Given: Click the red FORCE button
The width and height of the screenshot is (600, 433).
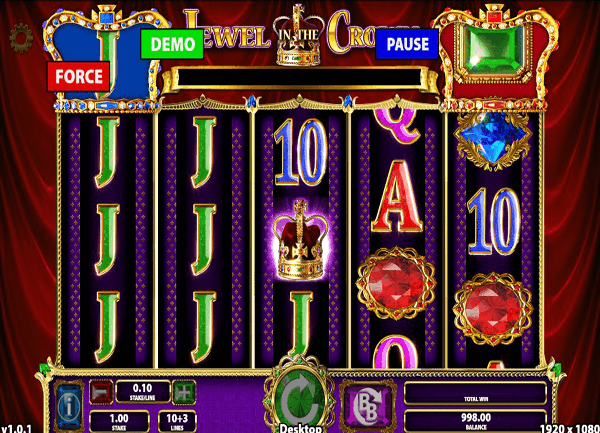Looking at the screenshot, I should click(78, 76).
